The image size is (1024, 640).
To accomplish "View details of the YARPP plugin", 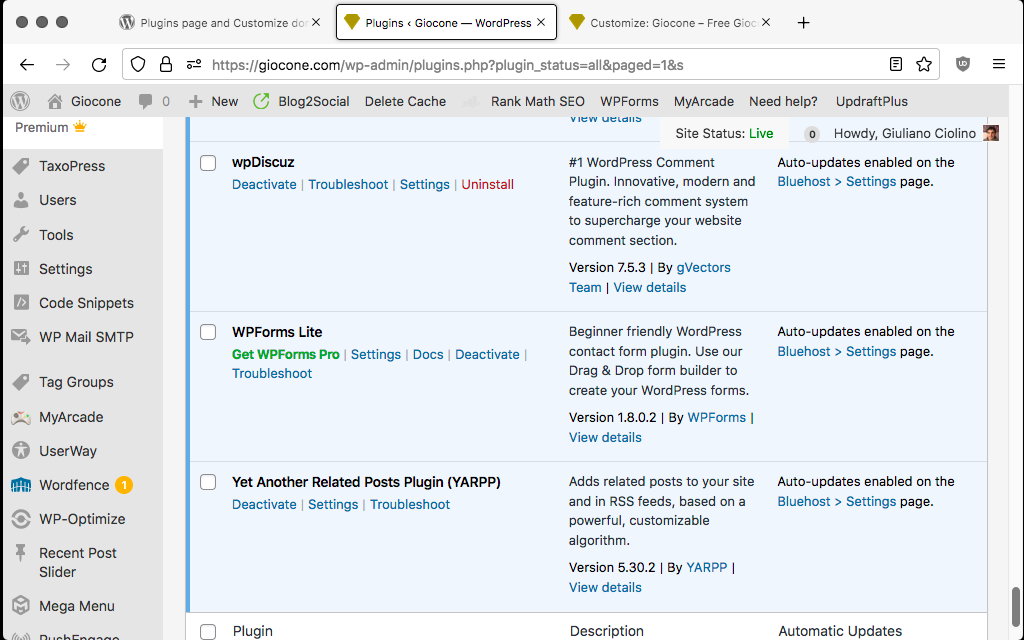I will [605, 587].
